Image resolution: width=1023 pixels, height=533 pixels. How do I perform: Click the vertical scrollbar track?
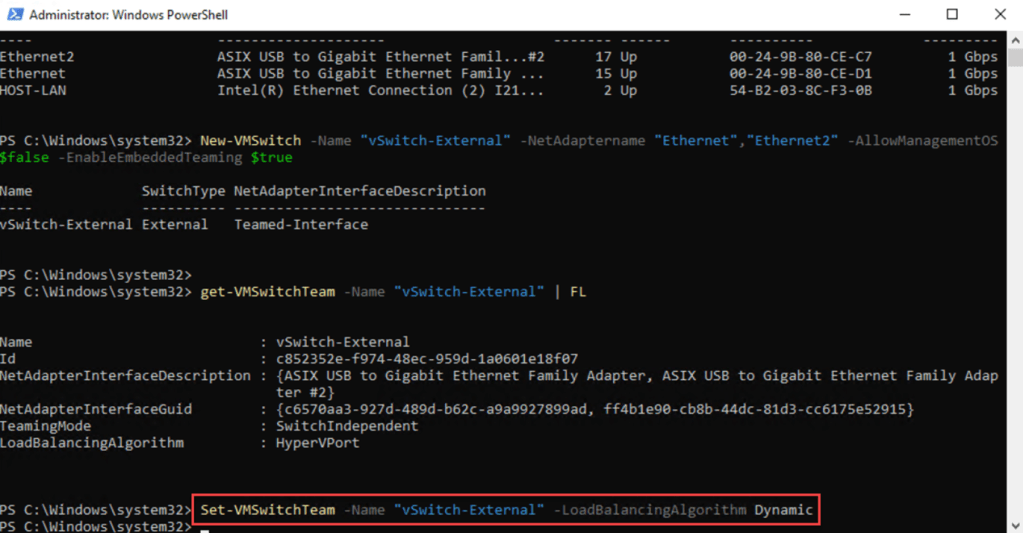(x=1014, y=300)
